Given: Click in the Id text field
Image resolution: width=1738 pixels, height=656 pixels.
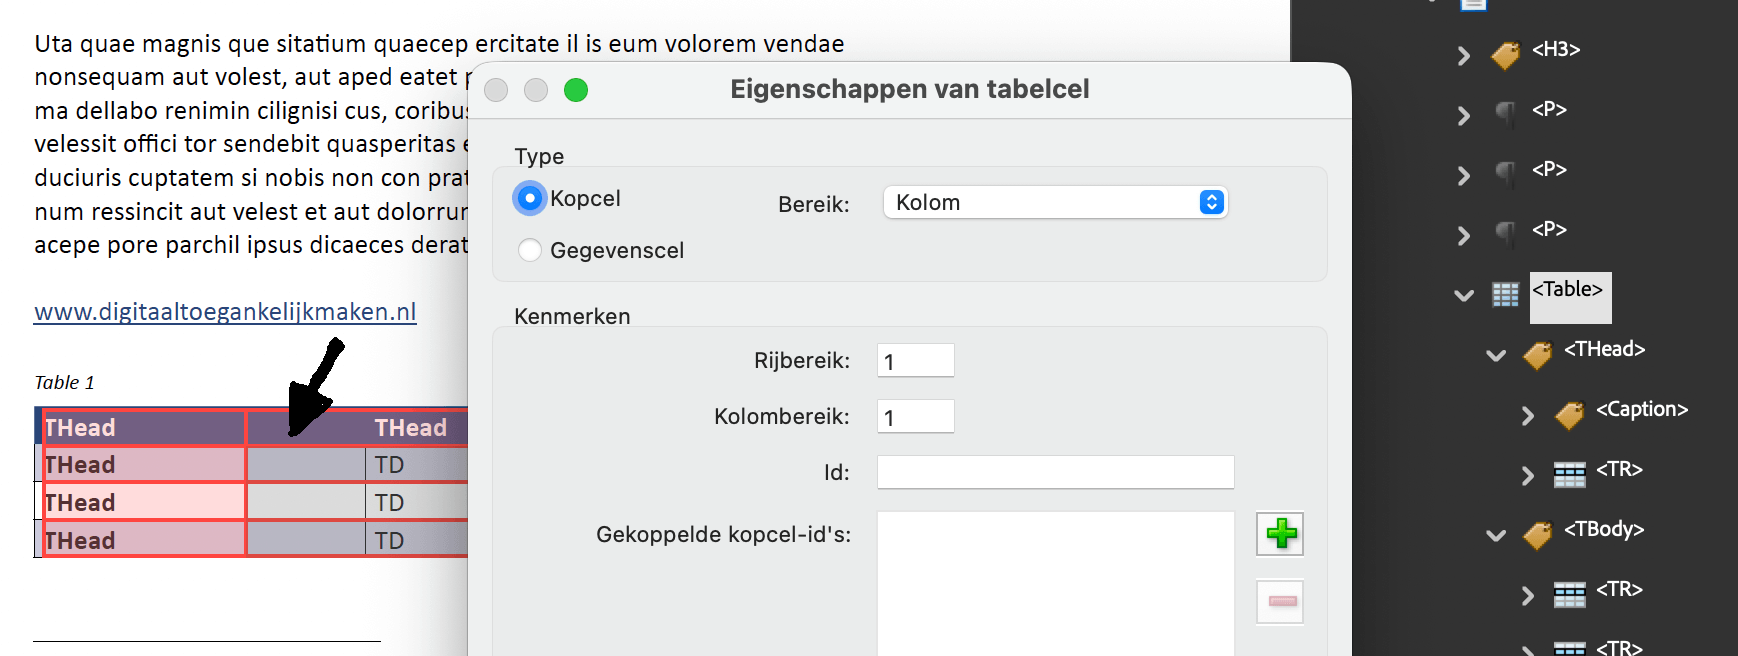Looking at the screenshot, I should (x=1055, y=472).
